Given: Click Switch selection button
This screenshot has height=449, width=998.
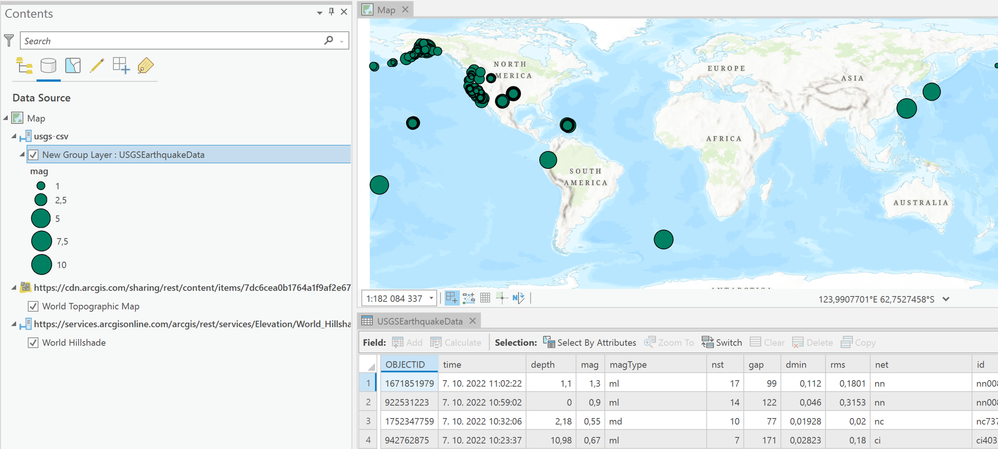Looking at the screenshot, I should coord(722,343).
